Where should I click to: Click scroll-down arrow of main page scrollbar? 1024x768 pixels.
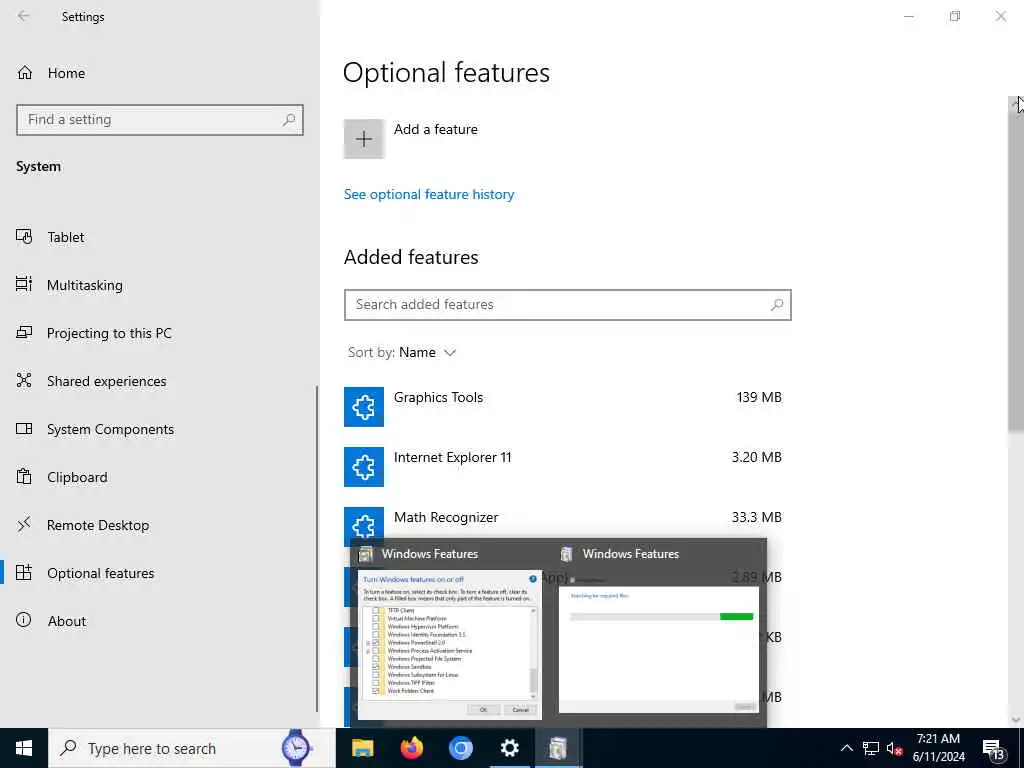(x=1016, y=720)
